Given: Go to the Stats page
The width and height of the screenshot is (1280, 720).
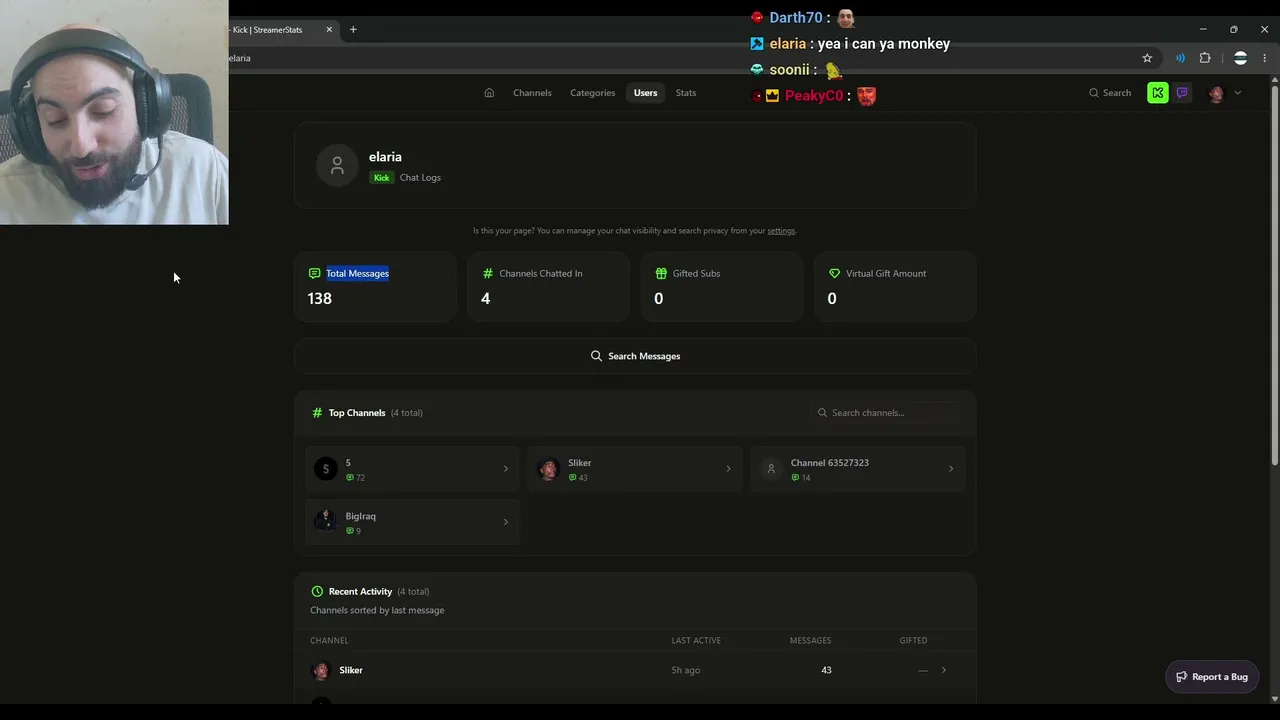Looking at the screenshot, I should (686, 93).
